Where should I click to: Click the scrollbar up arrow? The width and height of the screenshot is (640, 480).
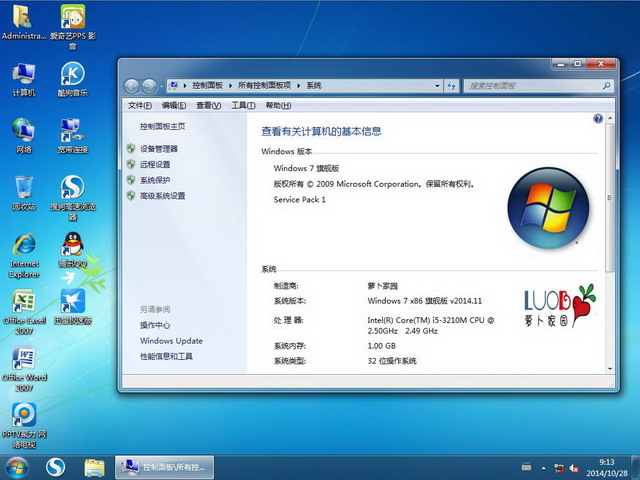(610, 118)
